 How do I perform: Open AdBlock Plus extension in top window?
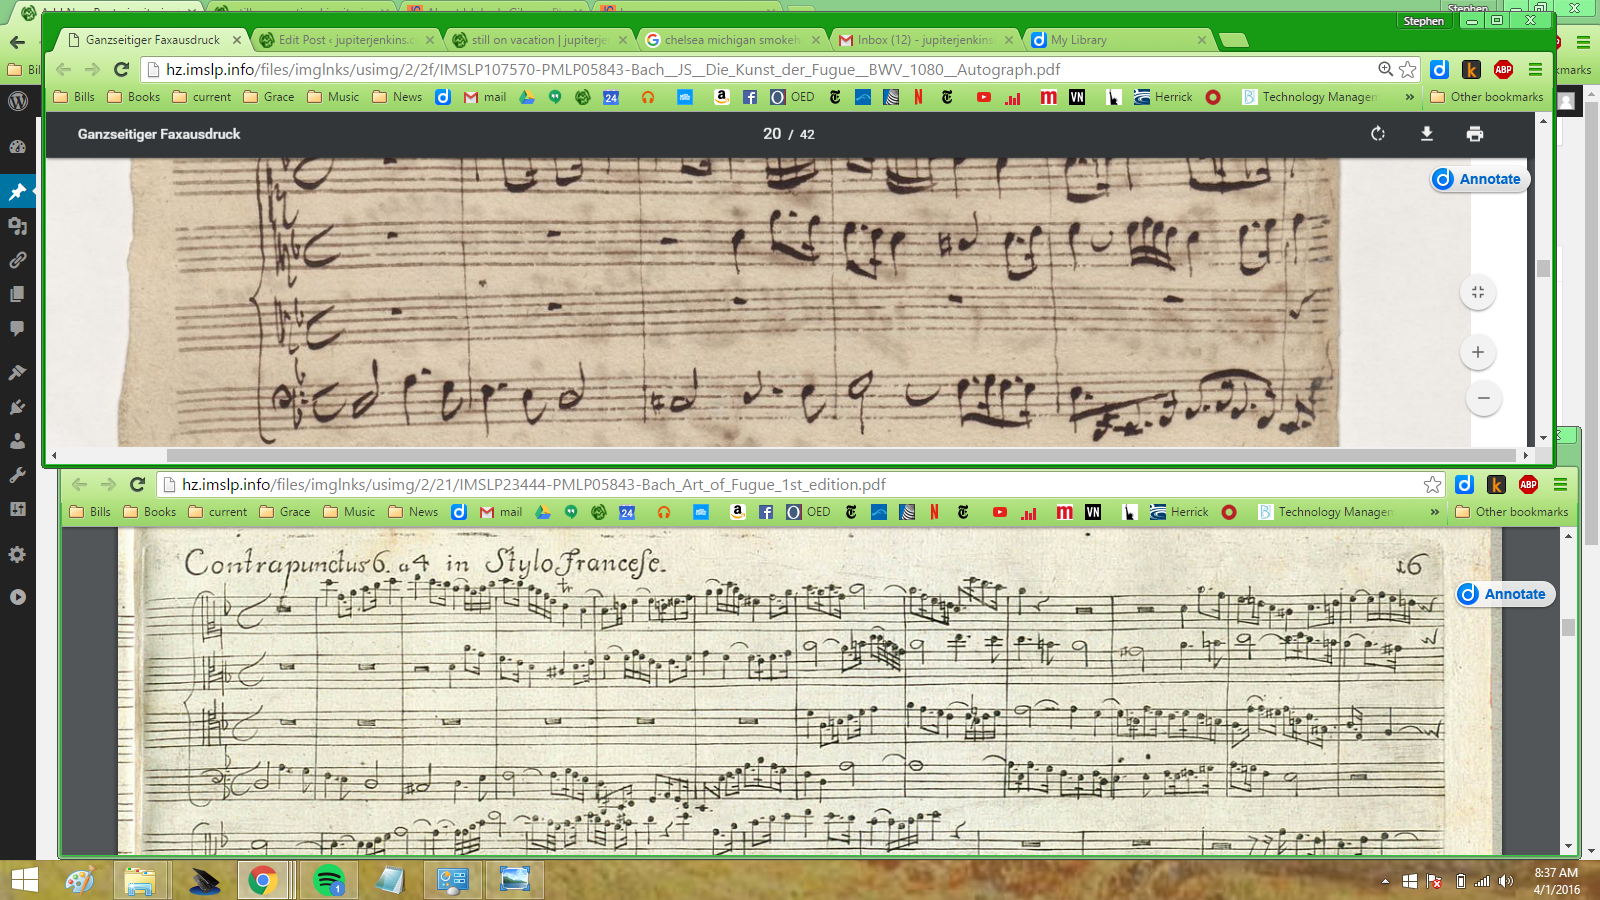[1503, 69]
